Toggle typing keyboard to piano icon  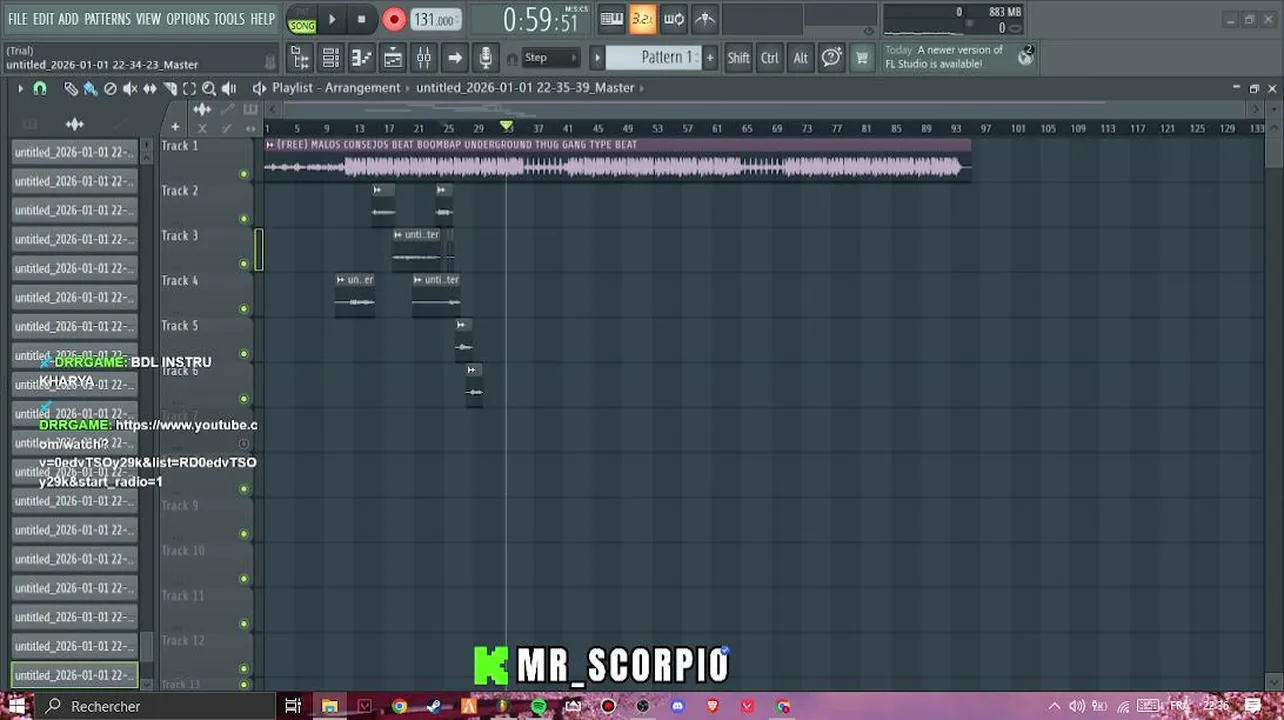point(612,18)
